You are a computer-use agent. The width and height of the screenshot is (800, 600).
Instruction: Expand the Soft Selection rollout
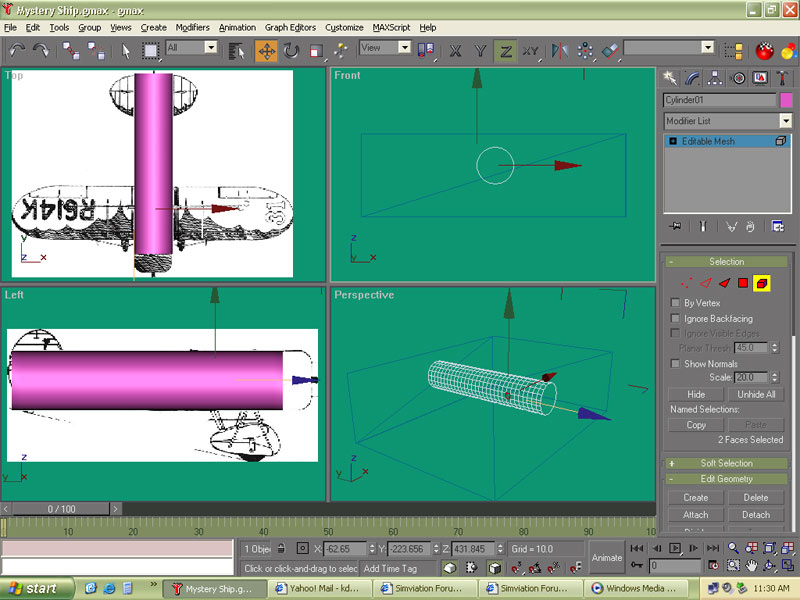(x=727, y=463)
